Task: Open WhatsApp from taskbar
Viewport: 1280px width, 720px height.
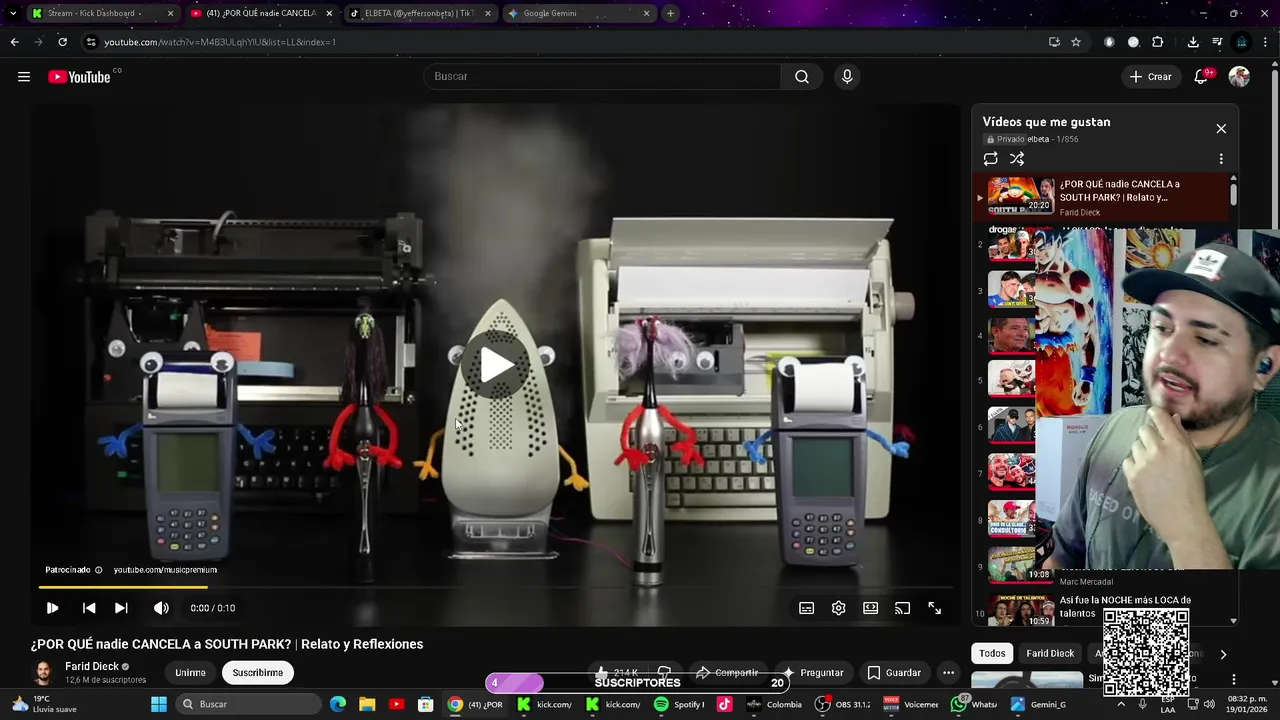Action: coord(974,704)
